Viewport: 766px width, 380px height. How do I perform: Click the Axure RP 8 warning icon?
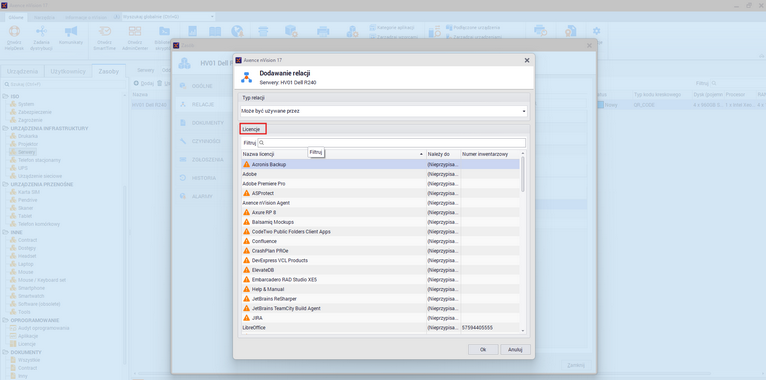246,212
